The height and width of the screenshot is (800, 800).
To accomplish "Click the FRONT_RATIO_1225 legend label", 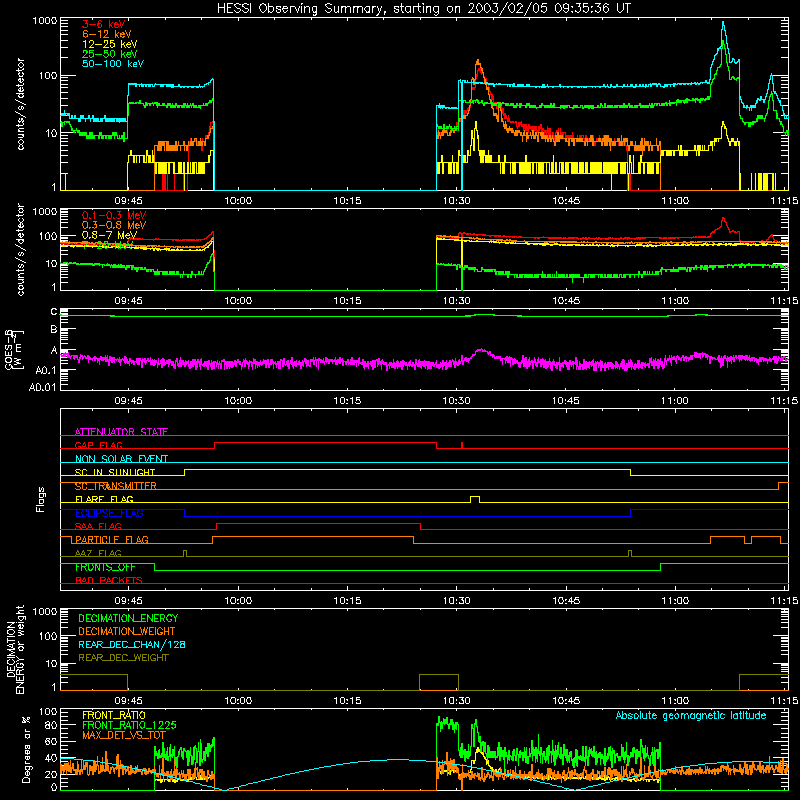I will tap(129, 725).
